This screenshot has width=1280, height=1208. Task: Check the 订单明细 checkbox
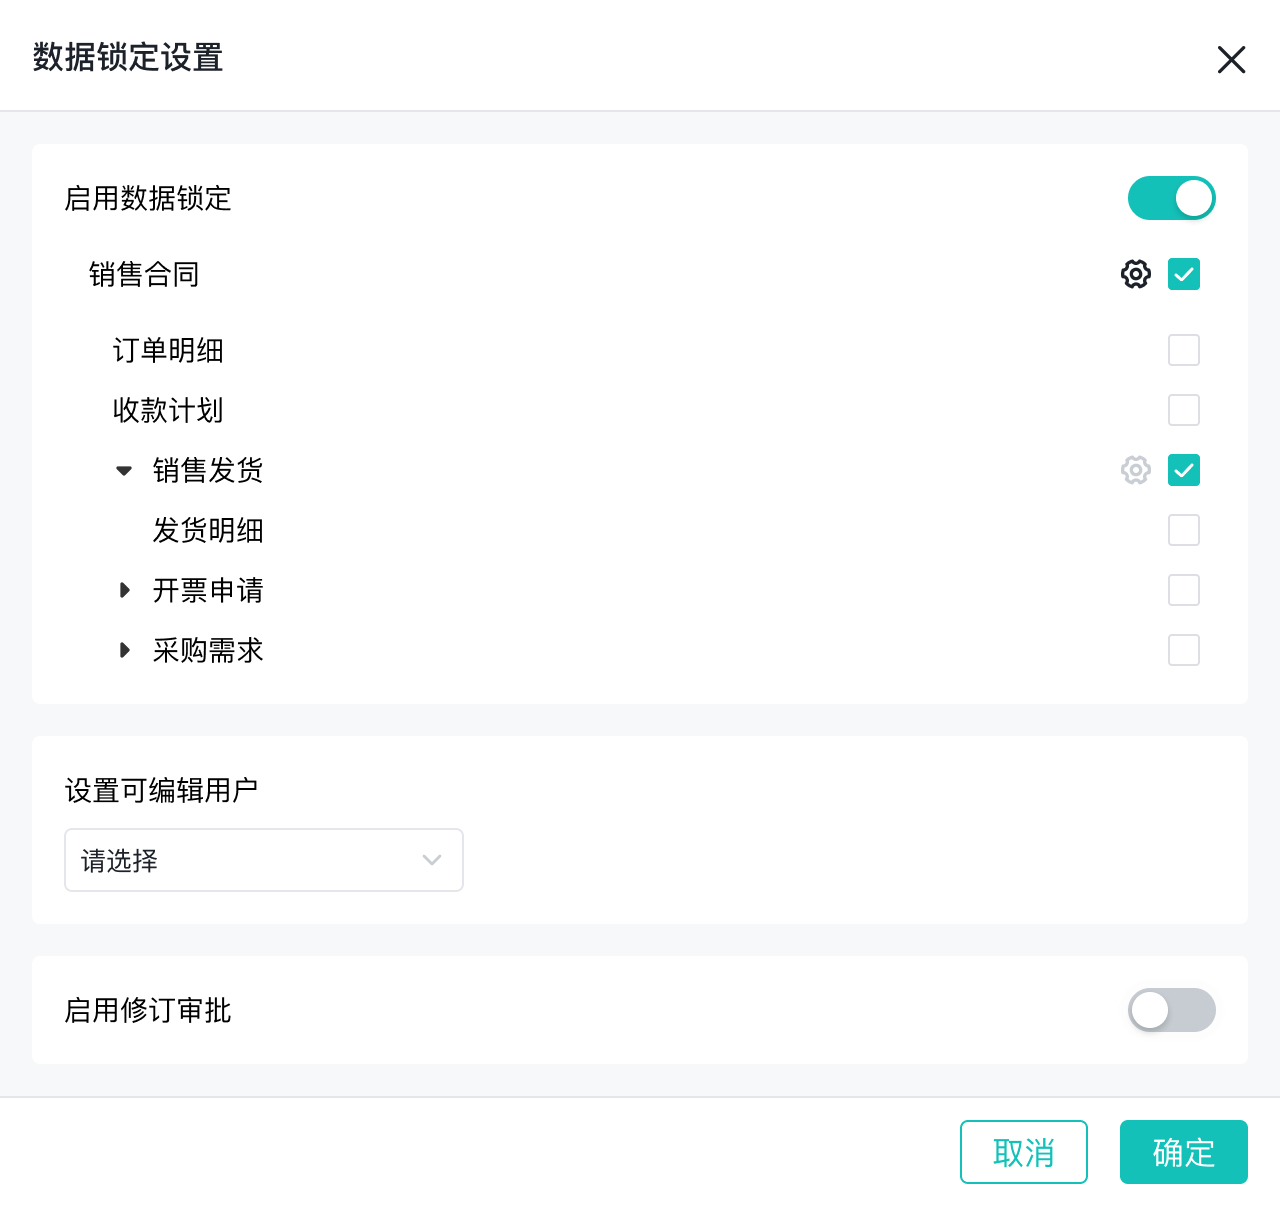click(1184, 350)
